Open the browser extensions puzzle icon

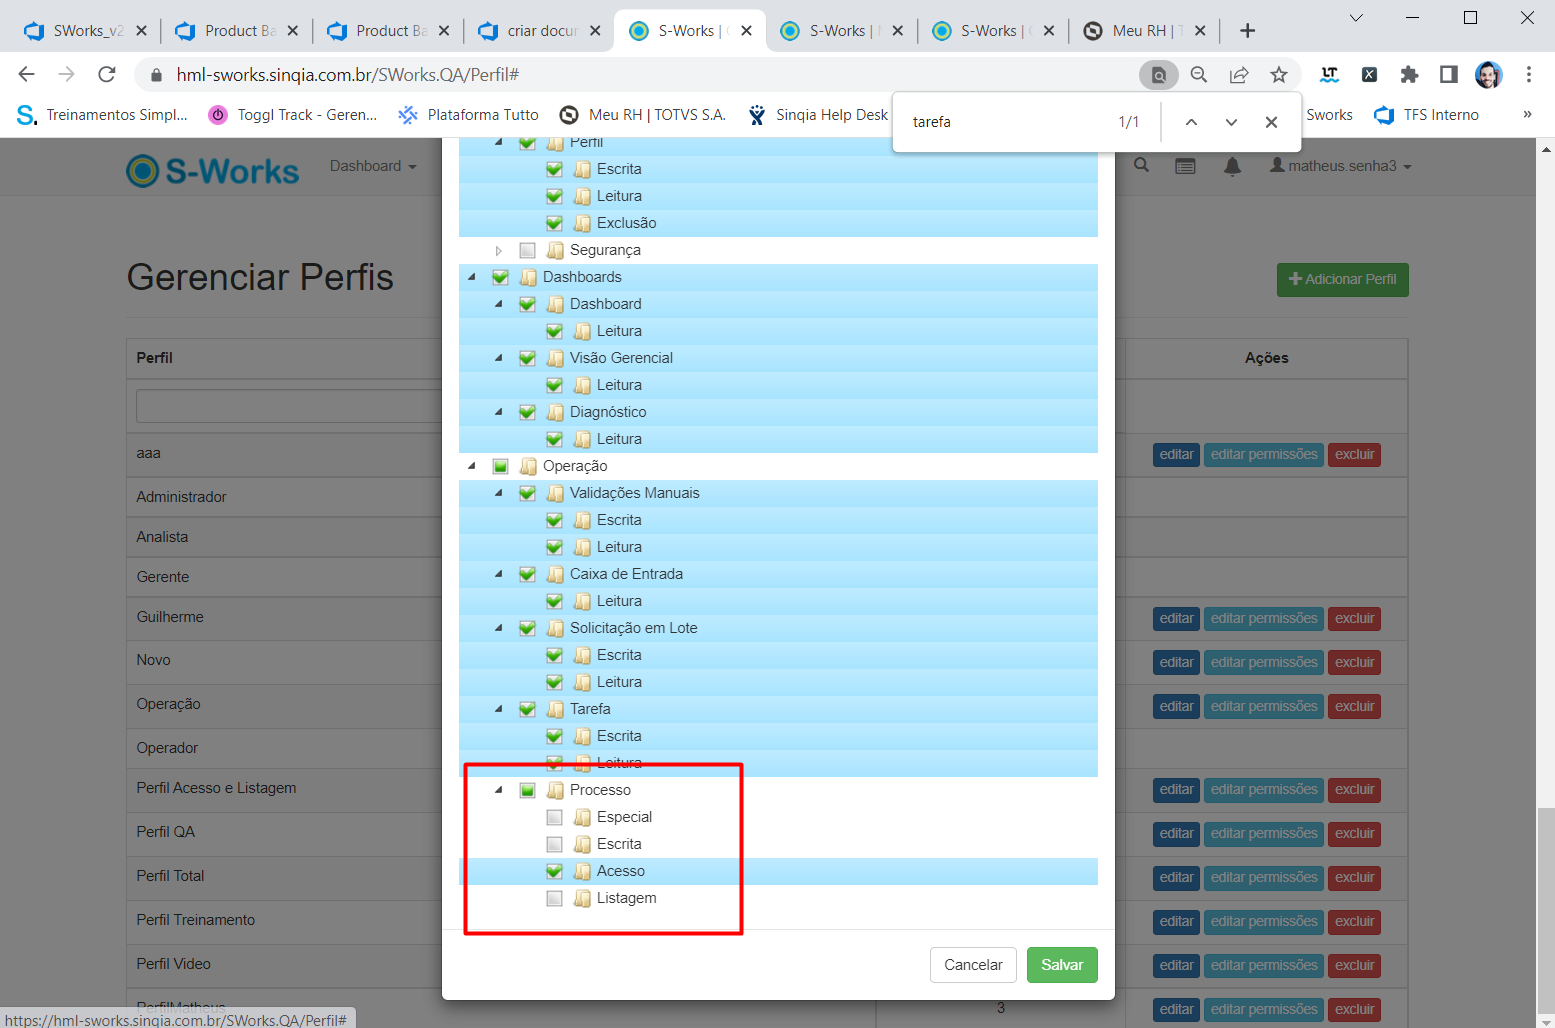pos(1409,74)
